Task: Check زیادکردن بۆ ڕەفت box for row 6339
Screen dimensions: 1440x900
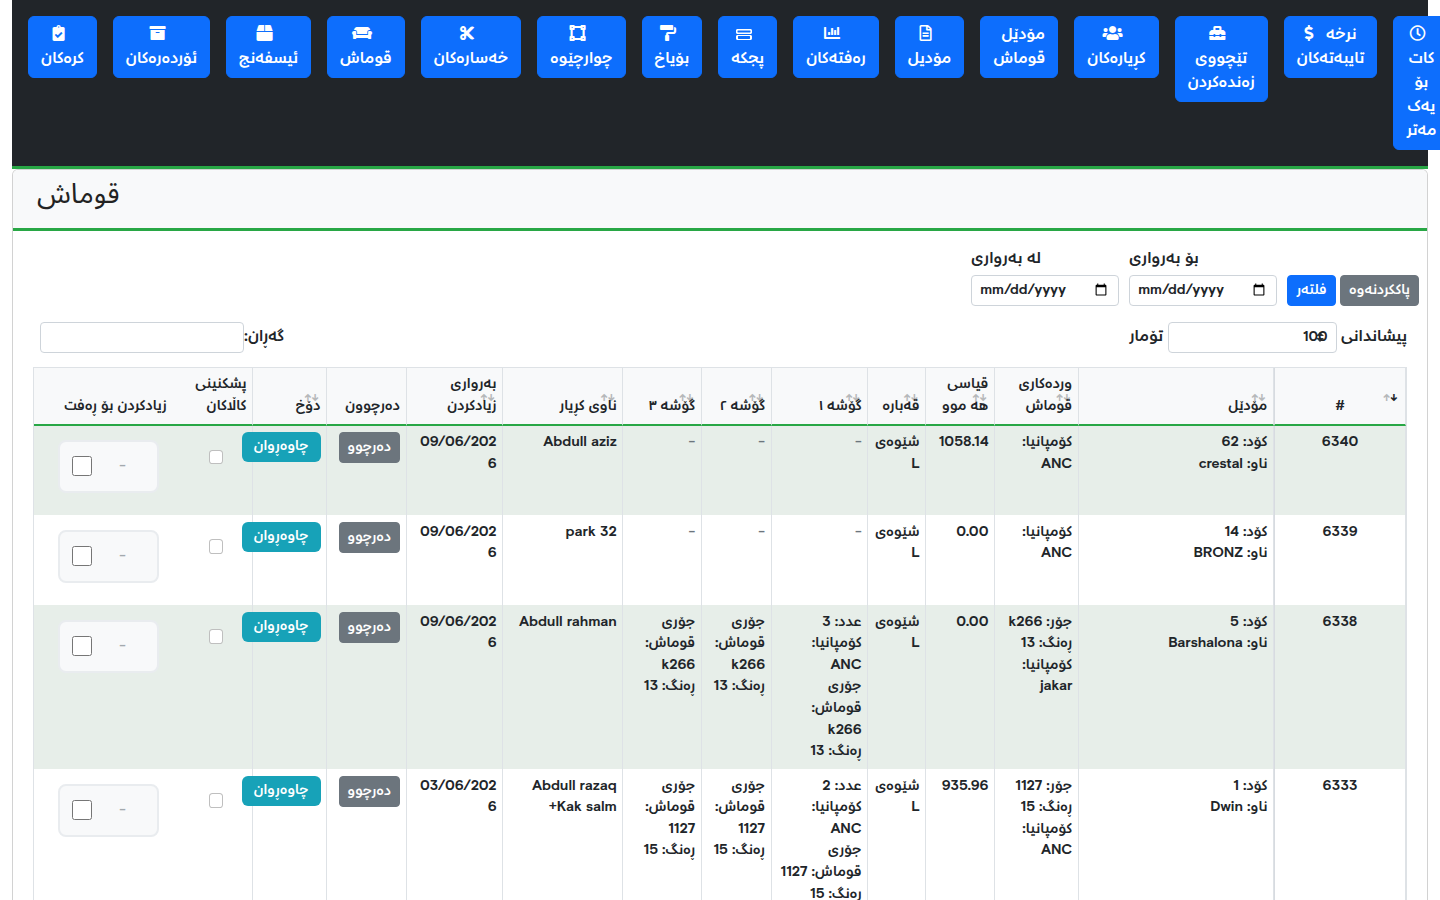Action: 82,556
